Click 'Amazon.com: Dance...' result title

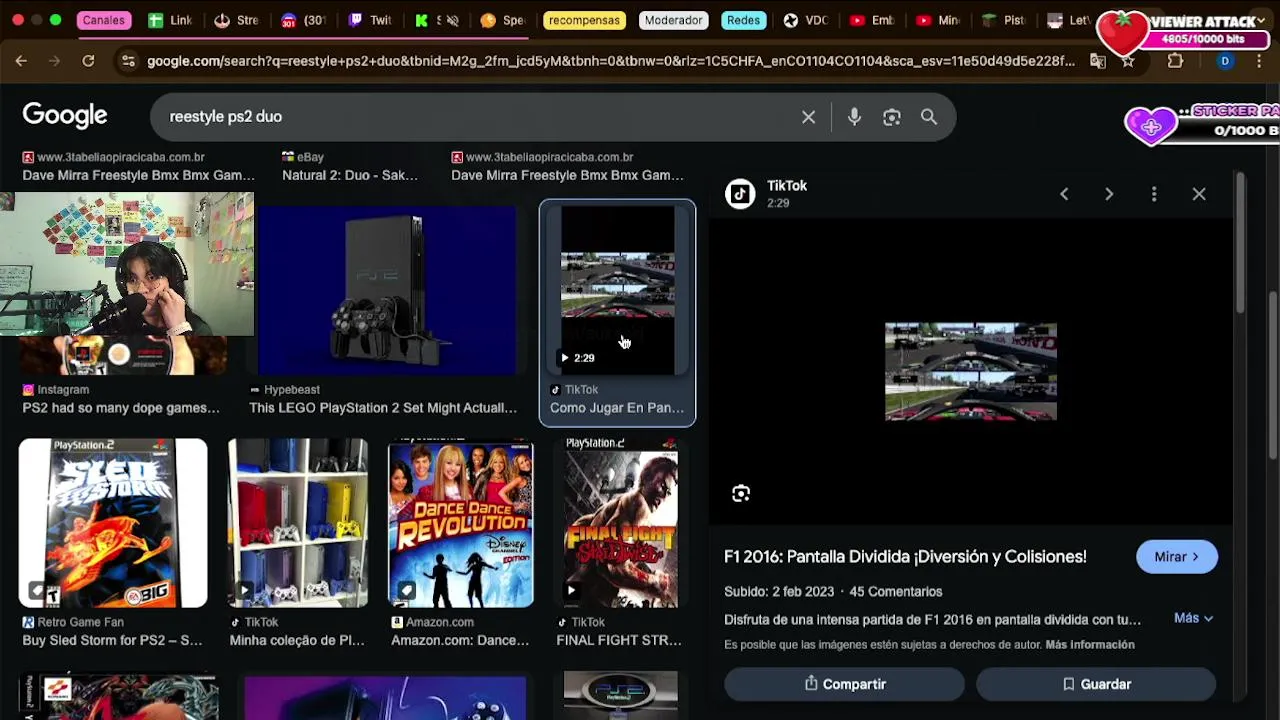tap(460, 641)
